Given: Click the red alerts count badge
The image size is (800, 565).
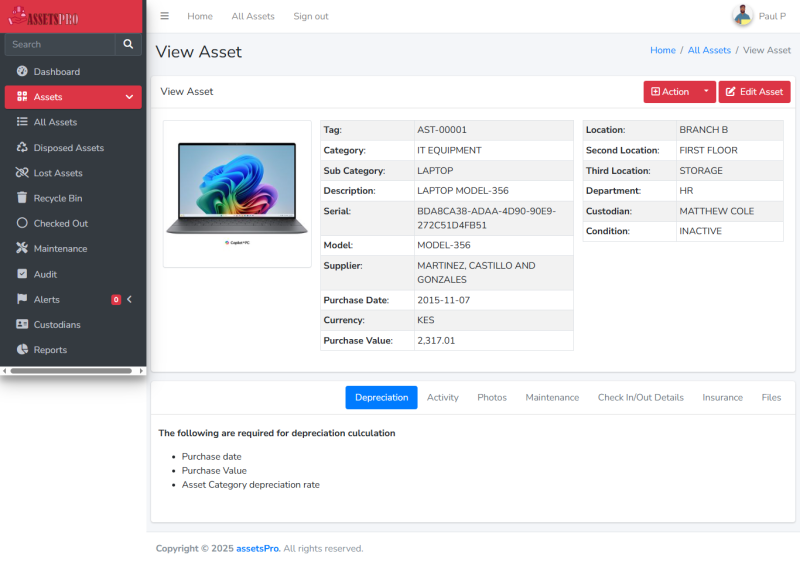Looking at the screenshot, I should 116,300.
